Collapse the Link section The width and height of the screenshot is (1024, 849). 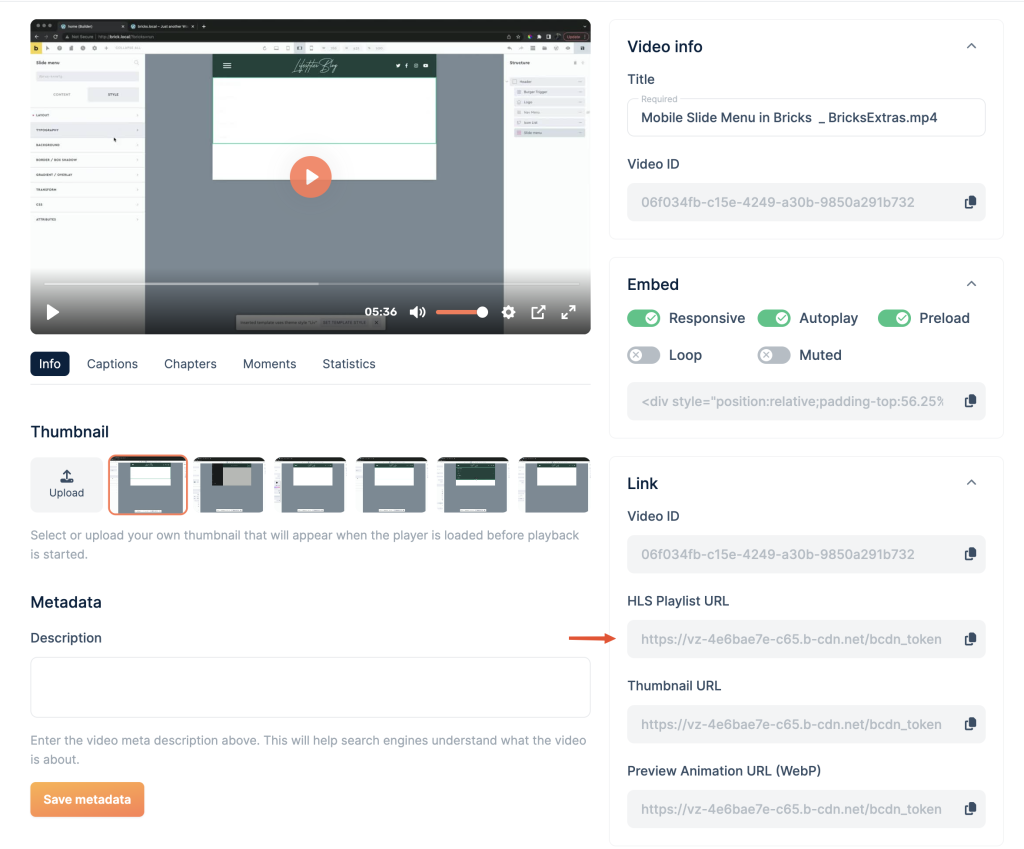pyautogui.click(x=970, y=483)
